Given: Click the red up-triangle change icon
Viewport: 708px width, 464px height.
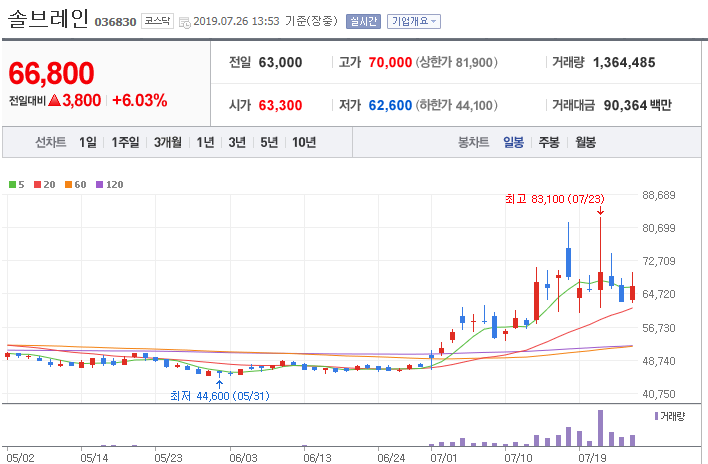Looking at the screenshot, I should [x=55, y=100].
